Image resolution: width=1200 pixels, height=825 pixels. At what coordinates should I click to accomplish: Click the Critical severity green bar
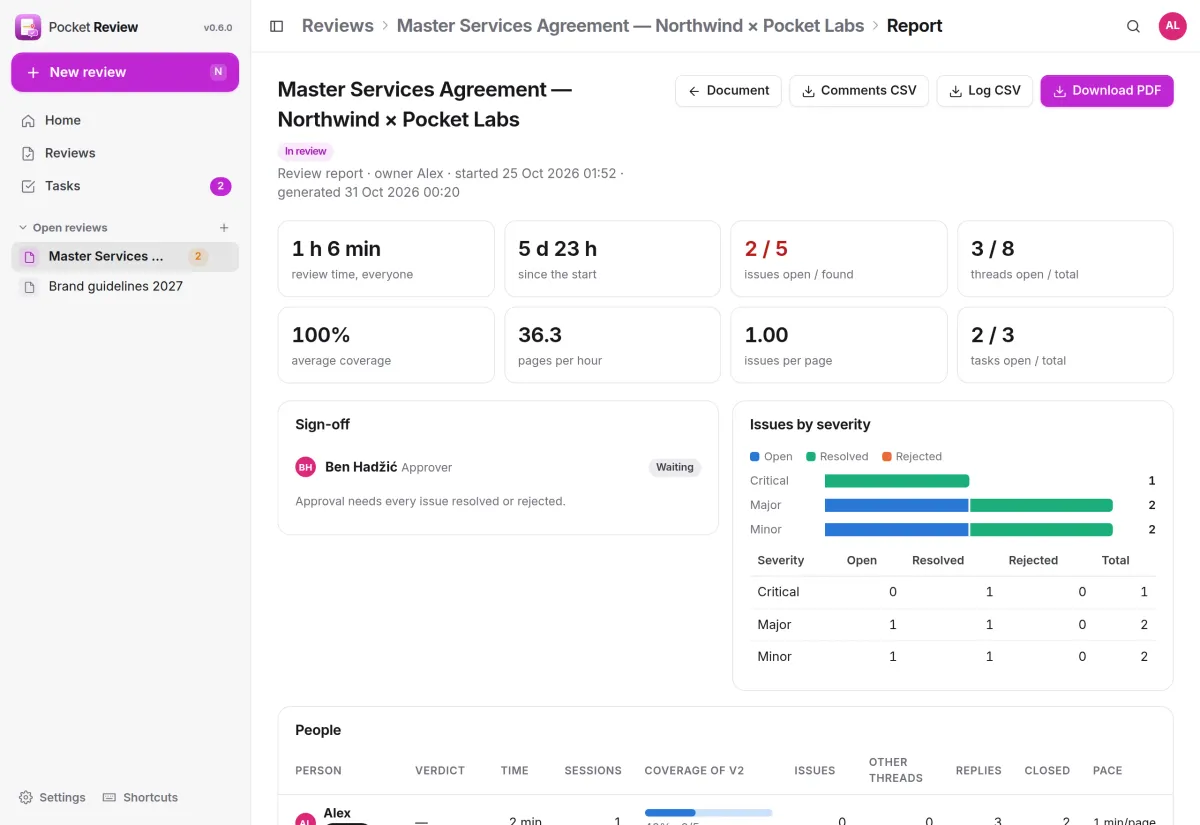click(897, 481)
